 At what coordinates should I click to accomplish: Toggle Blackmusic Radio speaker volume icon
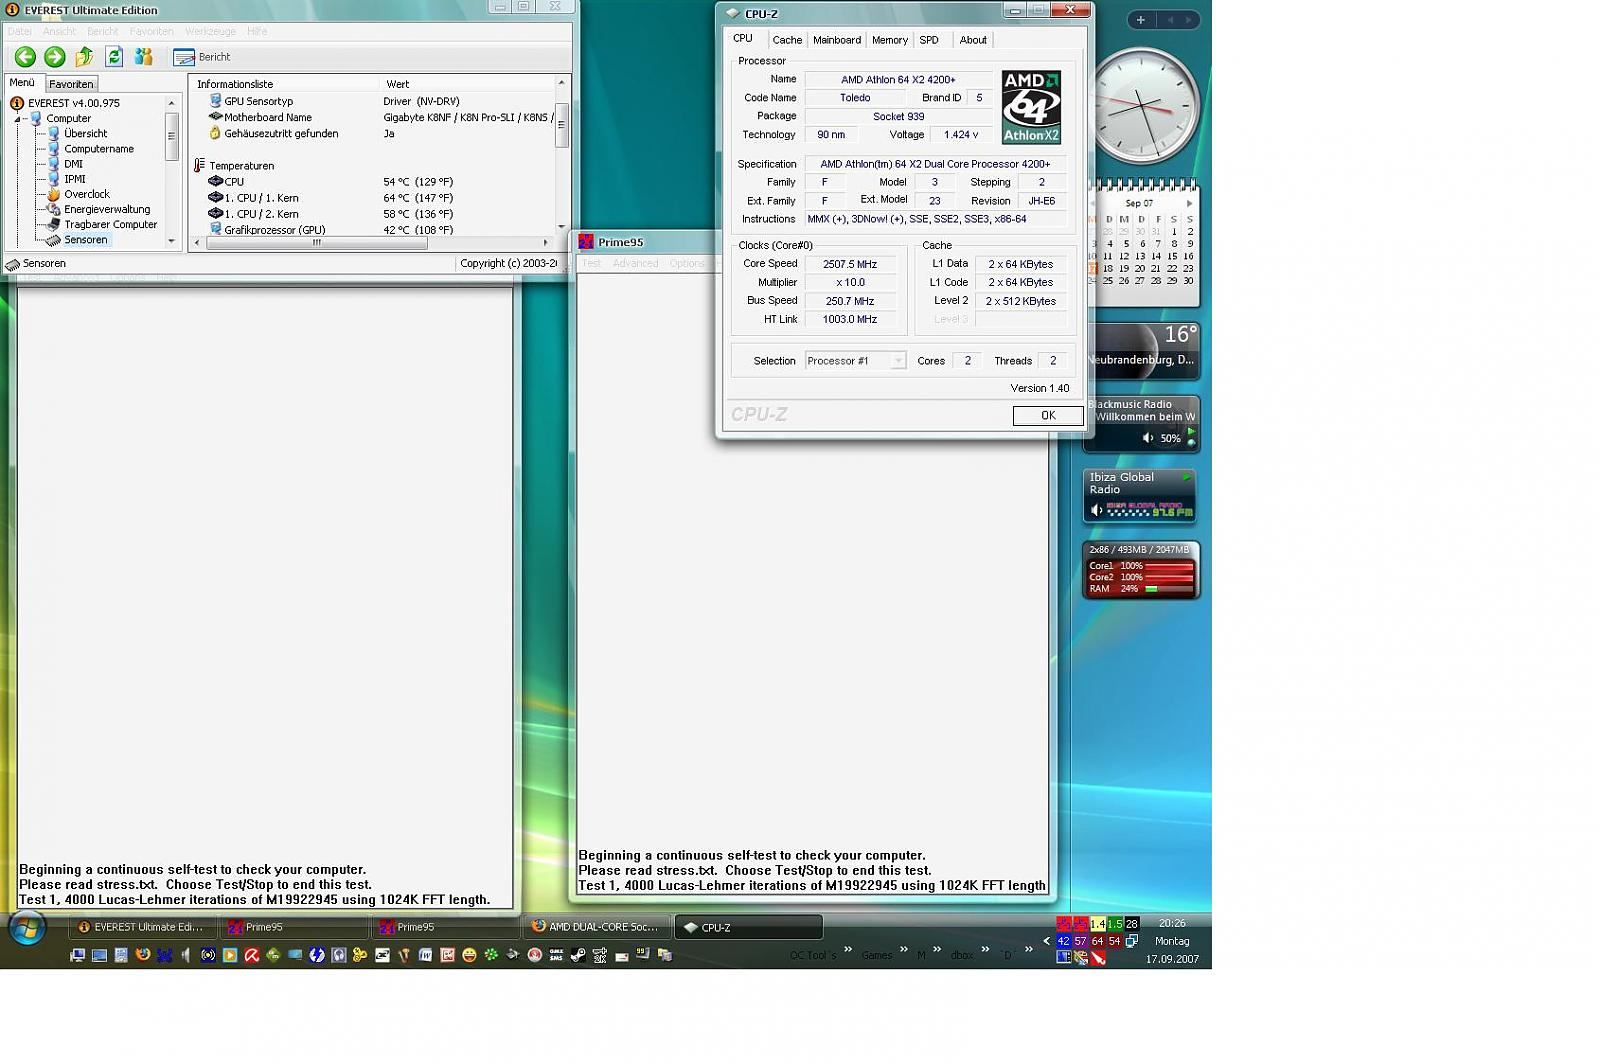click(x=1148, y=438)
